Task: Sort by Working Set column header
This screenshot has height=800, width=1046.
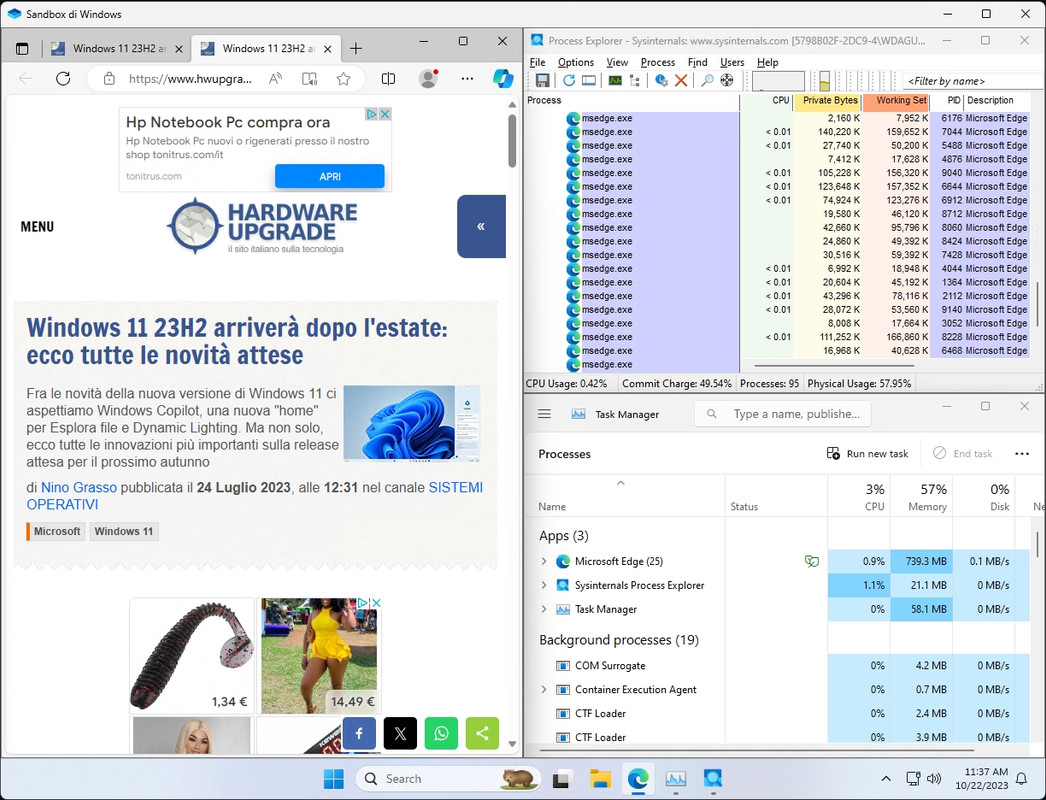Action: [896, 101]
